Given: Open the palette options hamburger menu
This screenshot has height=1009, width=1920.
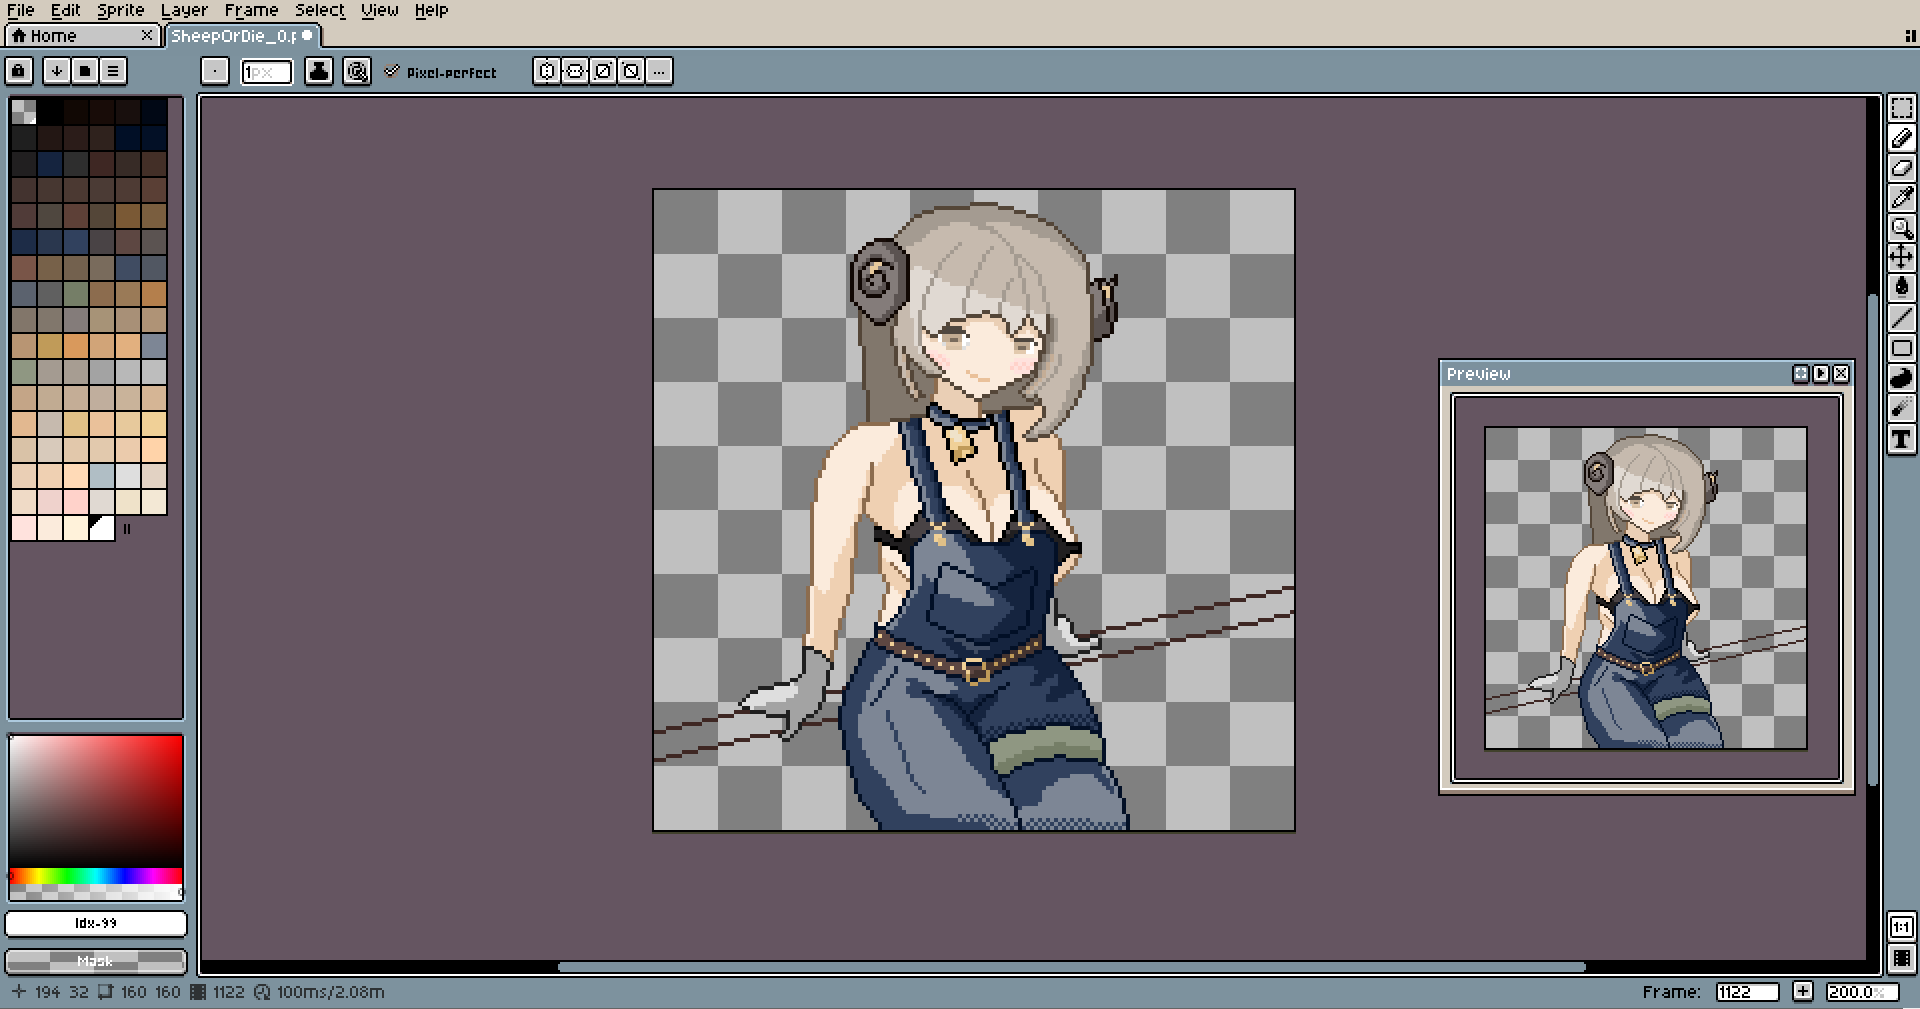Looking at the screenshot, I should click(113, 71).
